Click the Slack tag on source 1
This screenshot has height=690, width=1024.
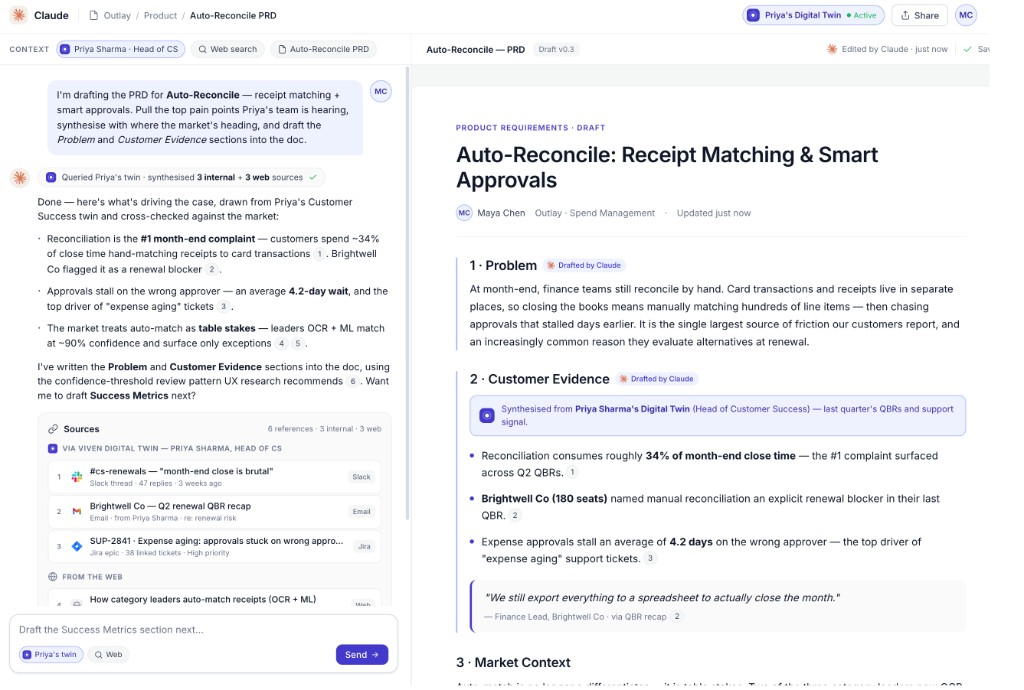point(361,477)
